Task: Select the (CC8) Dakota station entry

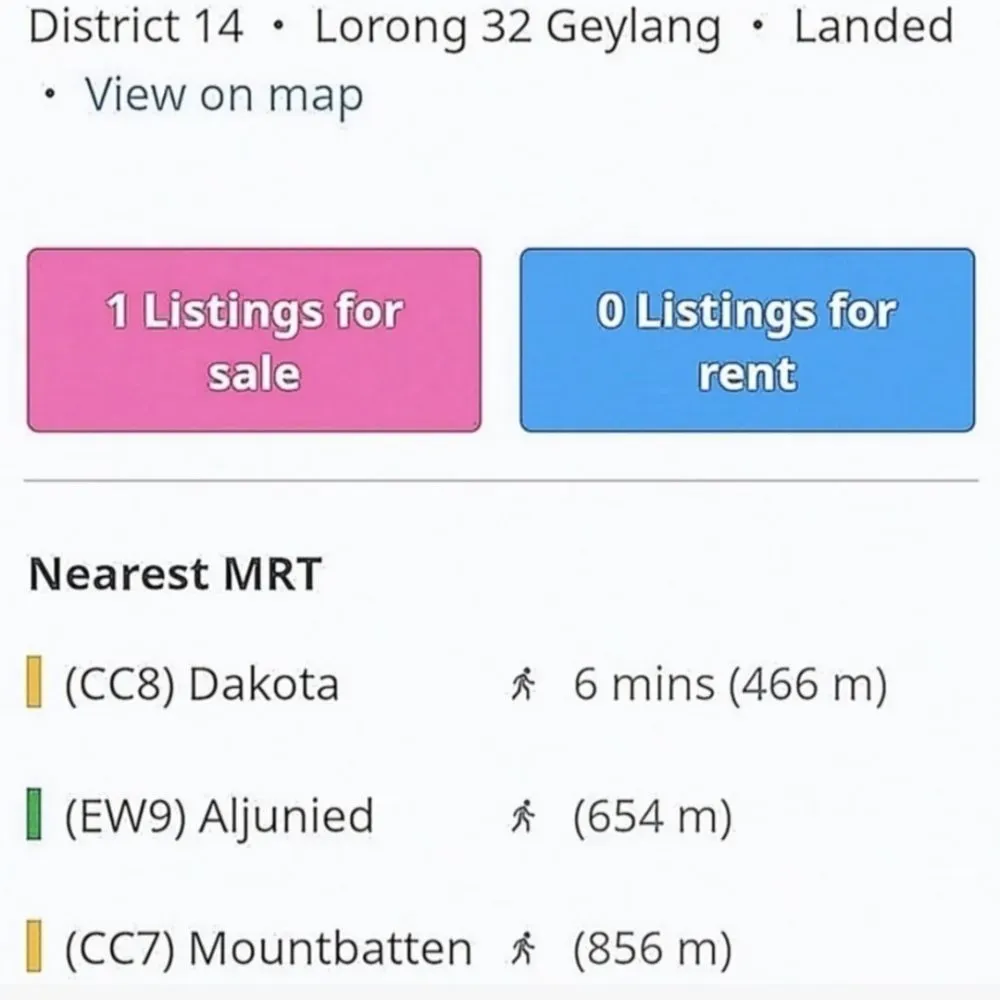Action: [202, 685]
